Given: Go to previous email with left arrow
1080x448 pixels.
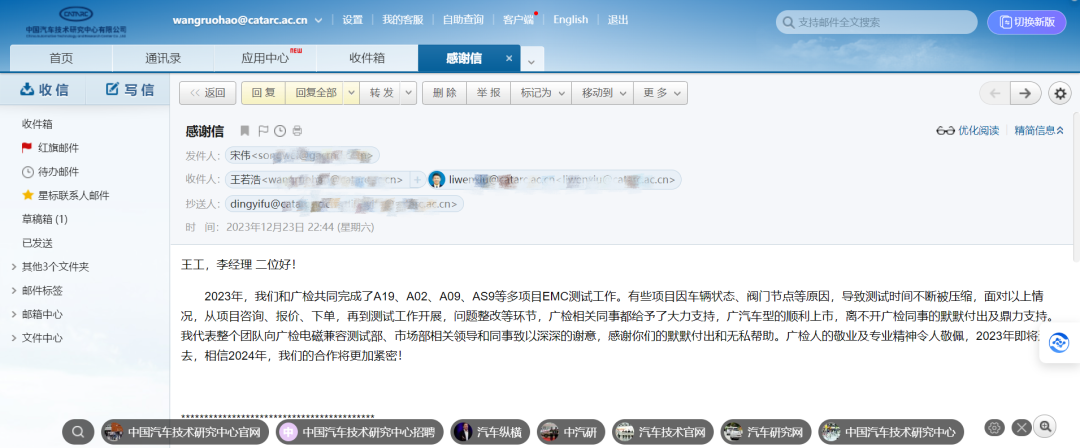Looking at the screenshot, I should 995,93.
